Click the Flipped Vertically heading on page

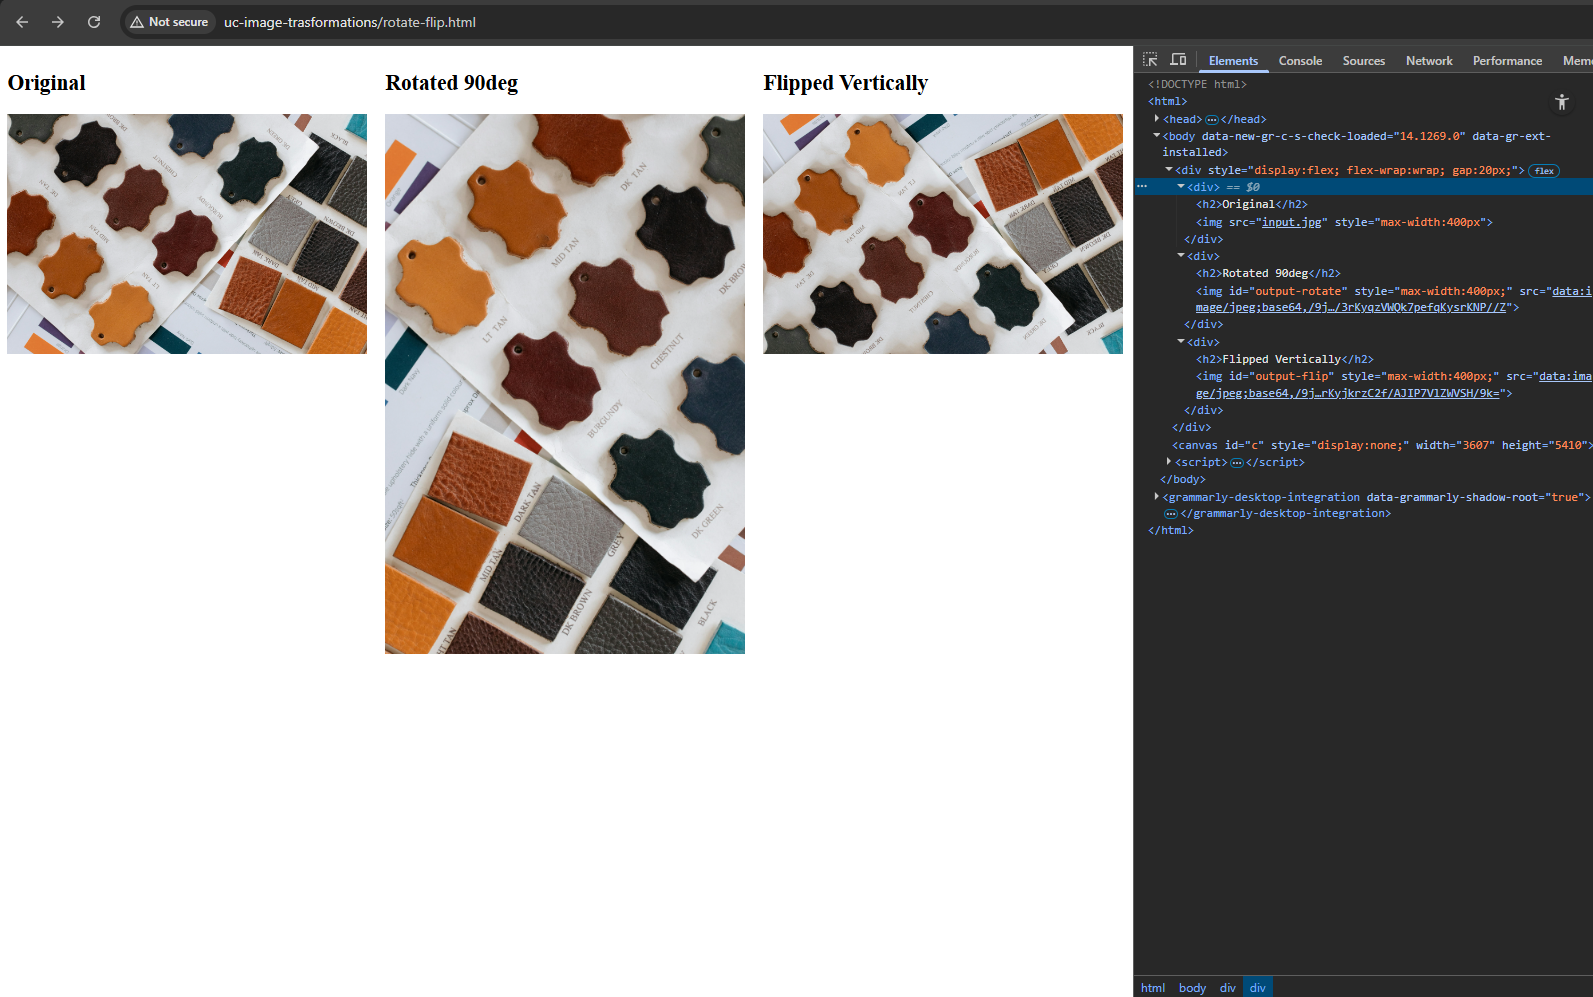point(846,83)
